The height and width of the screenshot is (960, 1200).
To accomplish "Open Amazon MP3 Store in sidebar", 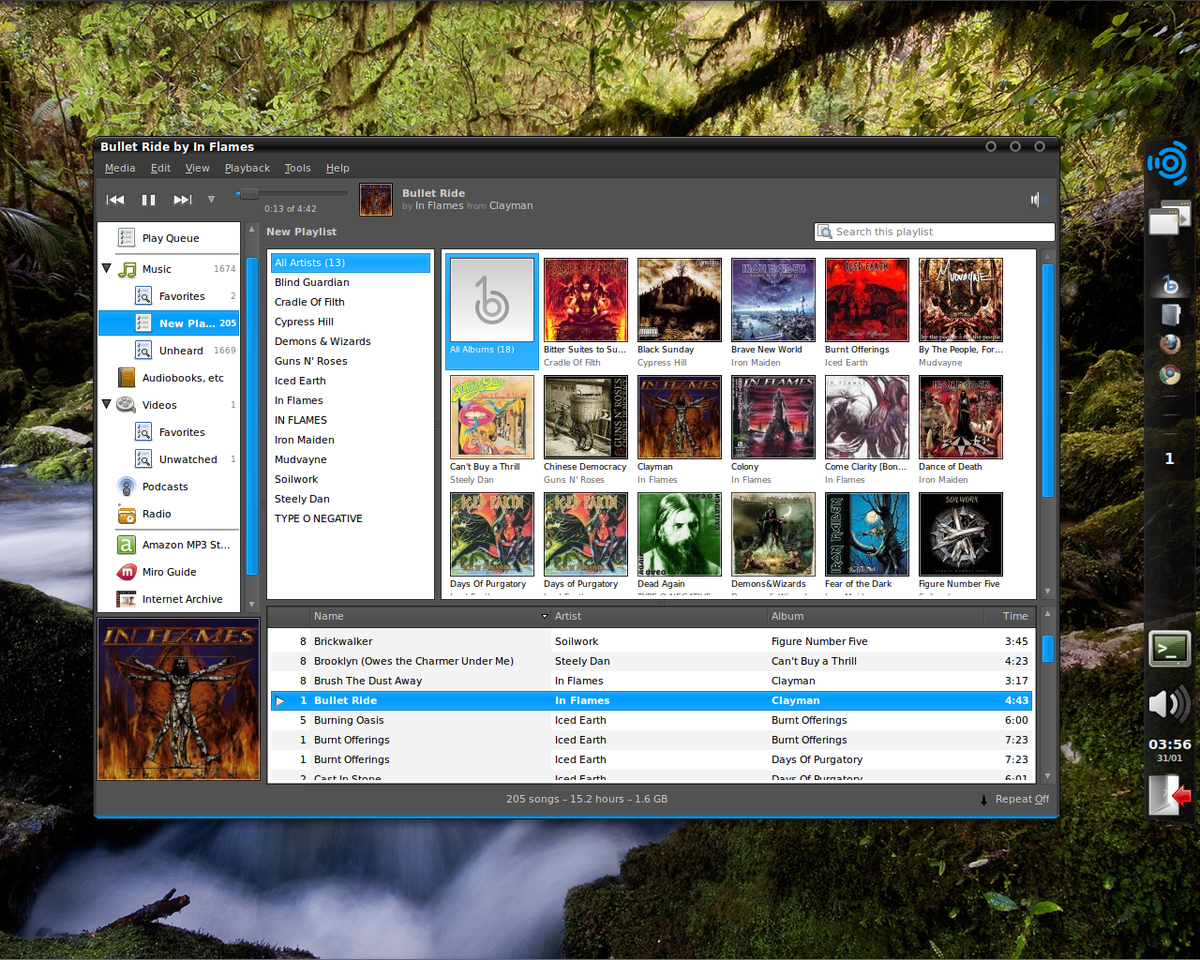I will (x=185, y=545).
